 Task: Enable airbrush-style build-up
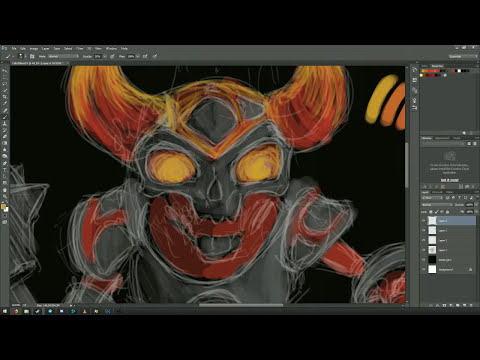pyautogui.click(x=145, y=56)
